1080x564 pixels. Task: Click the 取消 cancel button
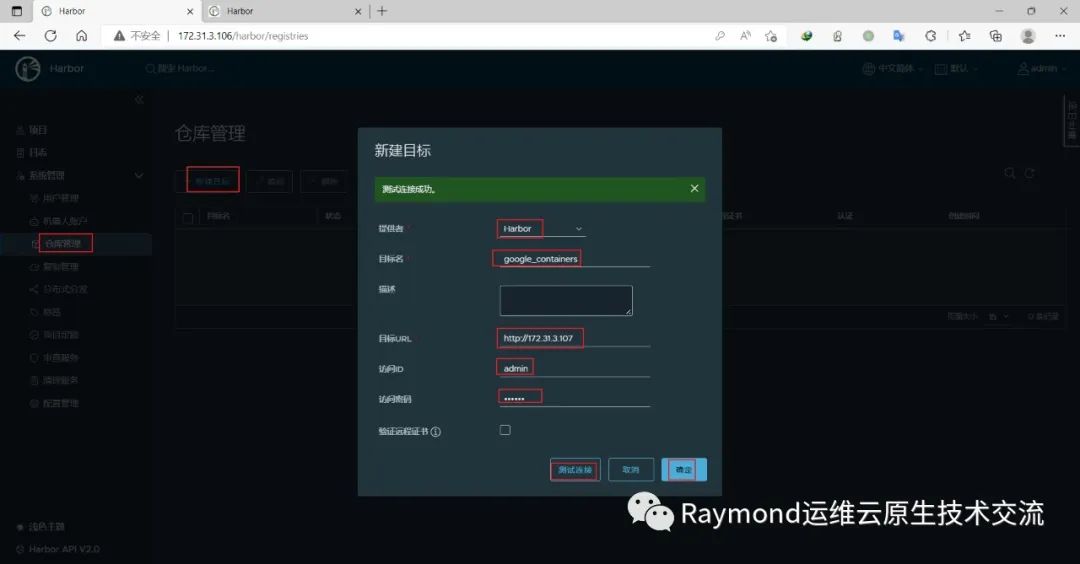tap(631, 470)
